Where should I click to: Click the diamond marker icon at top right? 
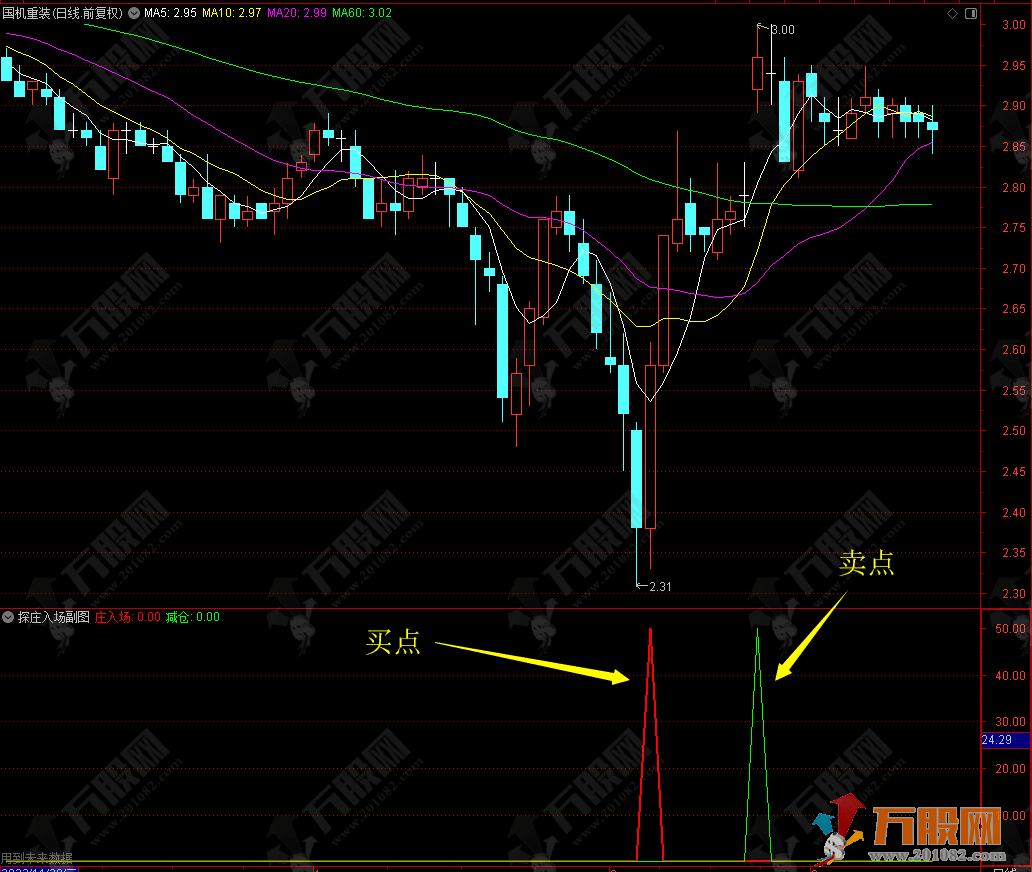coord(952,13)
